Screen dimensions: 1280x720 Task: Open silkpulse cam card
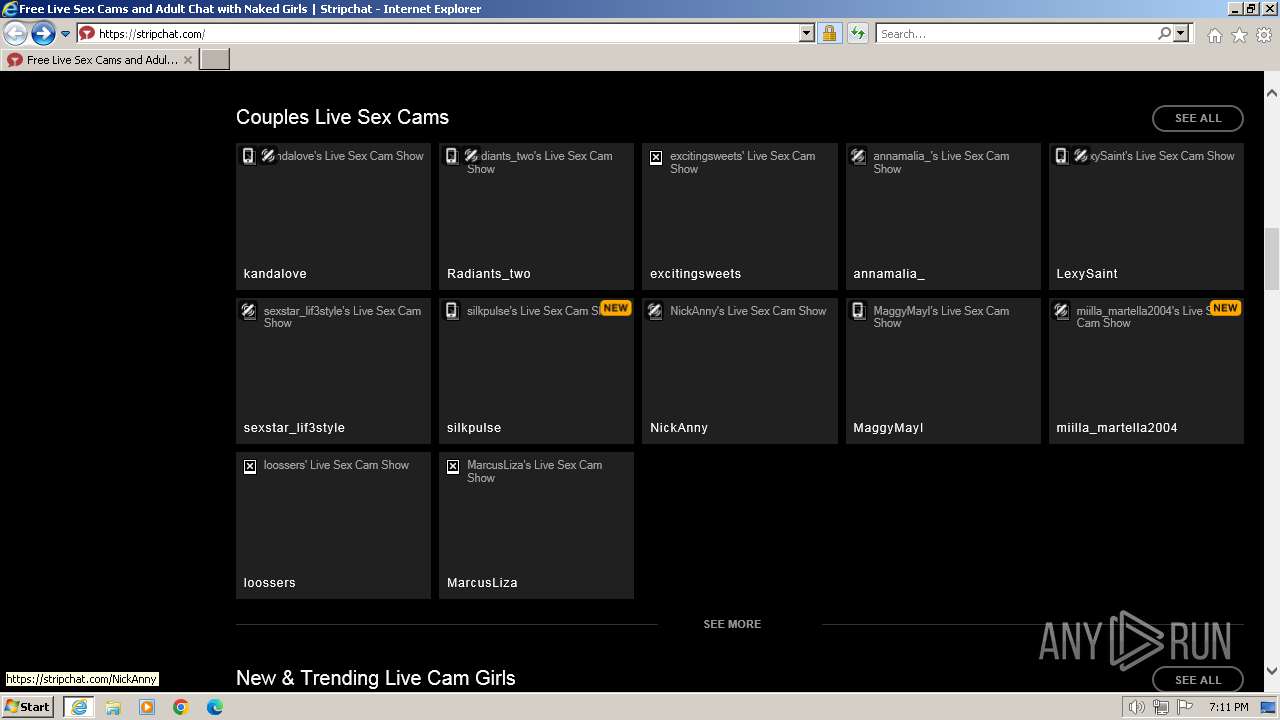click(536, 371)
